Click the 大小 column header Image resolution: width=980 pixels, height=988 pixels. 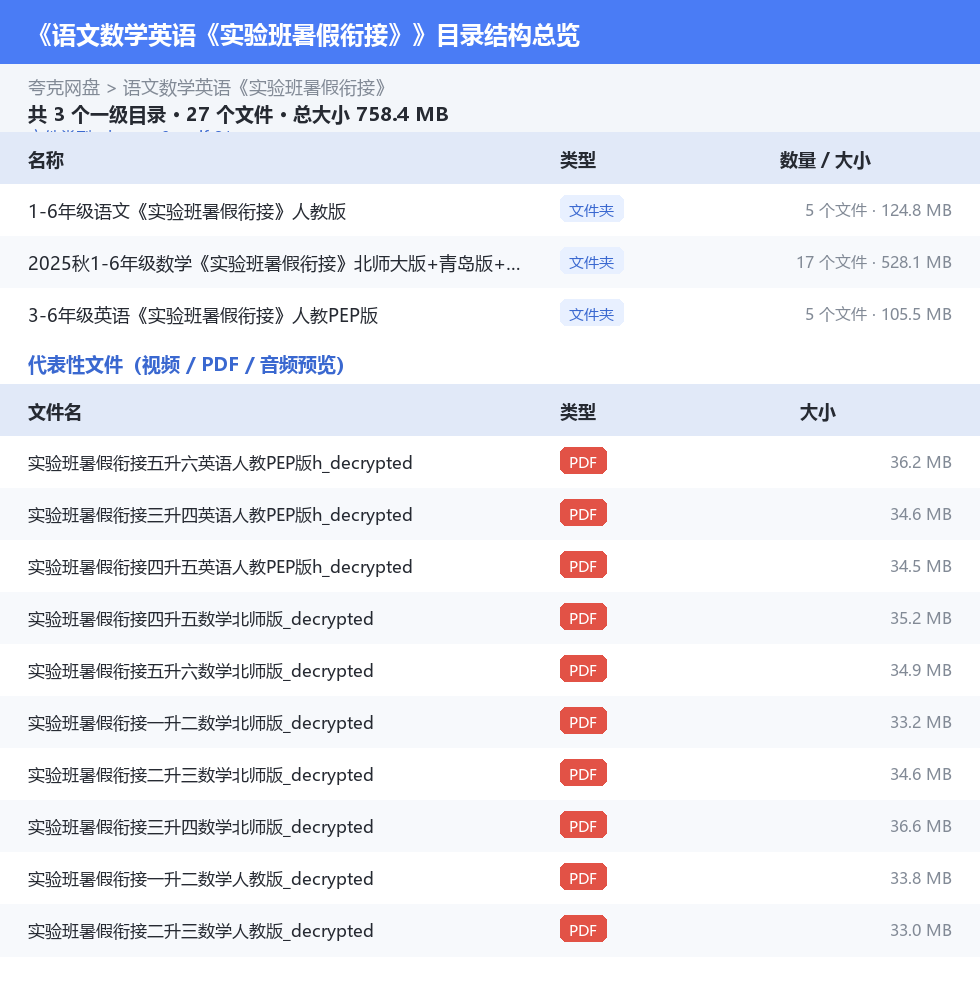[x=817, y=412]
